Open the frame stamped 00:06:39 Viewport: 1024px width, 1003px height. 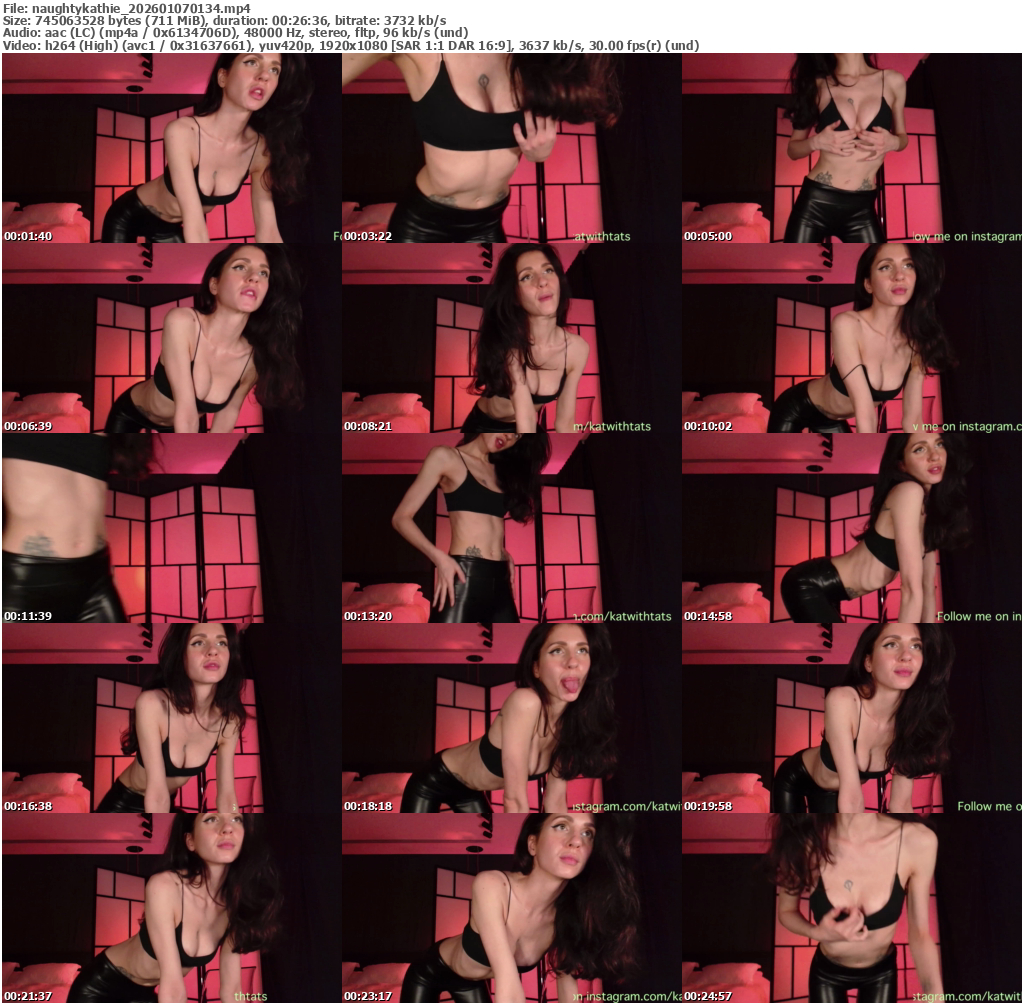coord(172,338)
